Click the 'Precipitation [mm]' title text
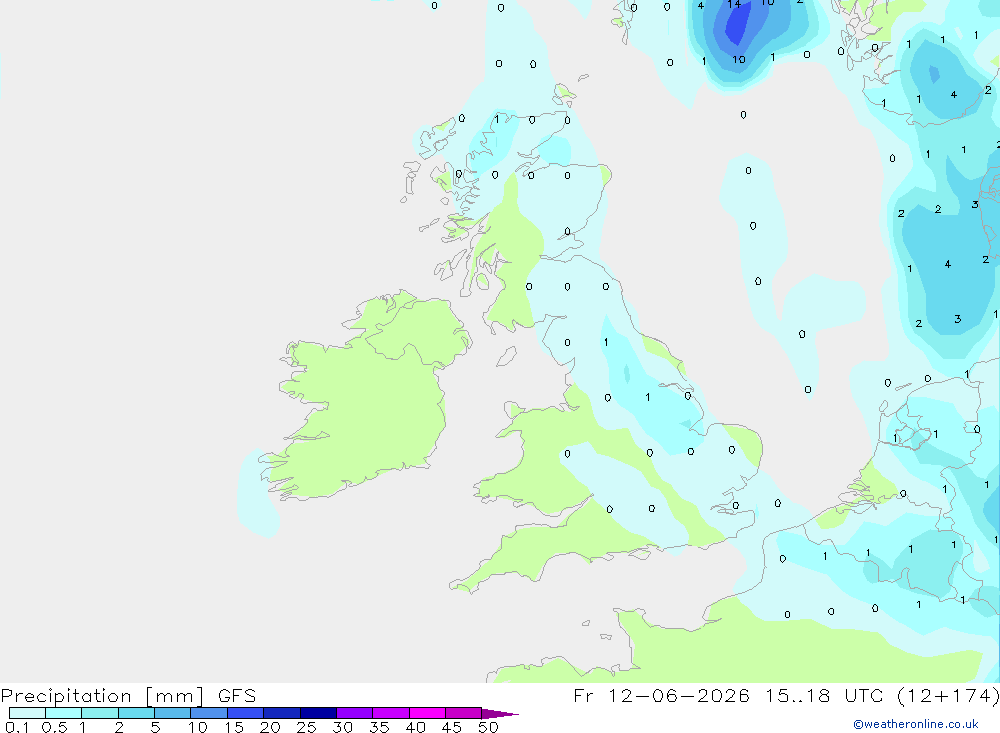 point(102,696)
